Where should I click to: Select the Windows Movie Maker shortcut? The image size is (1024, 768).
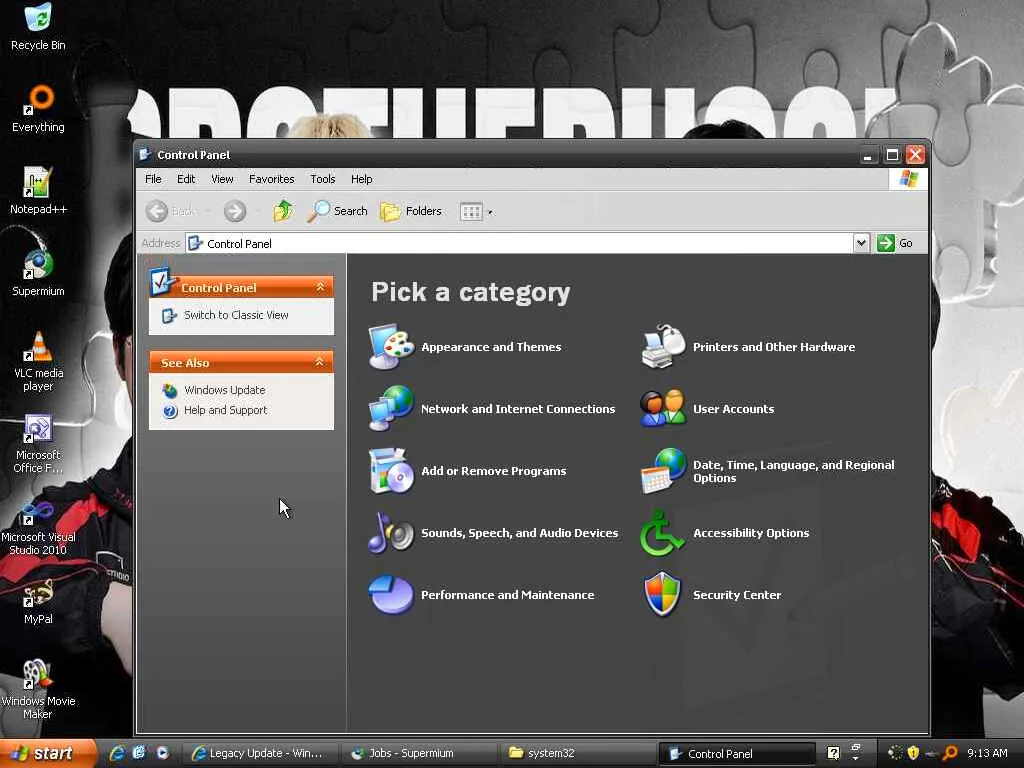(39, 690)
